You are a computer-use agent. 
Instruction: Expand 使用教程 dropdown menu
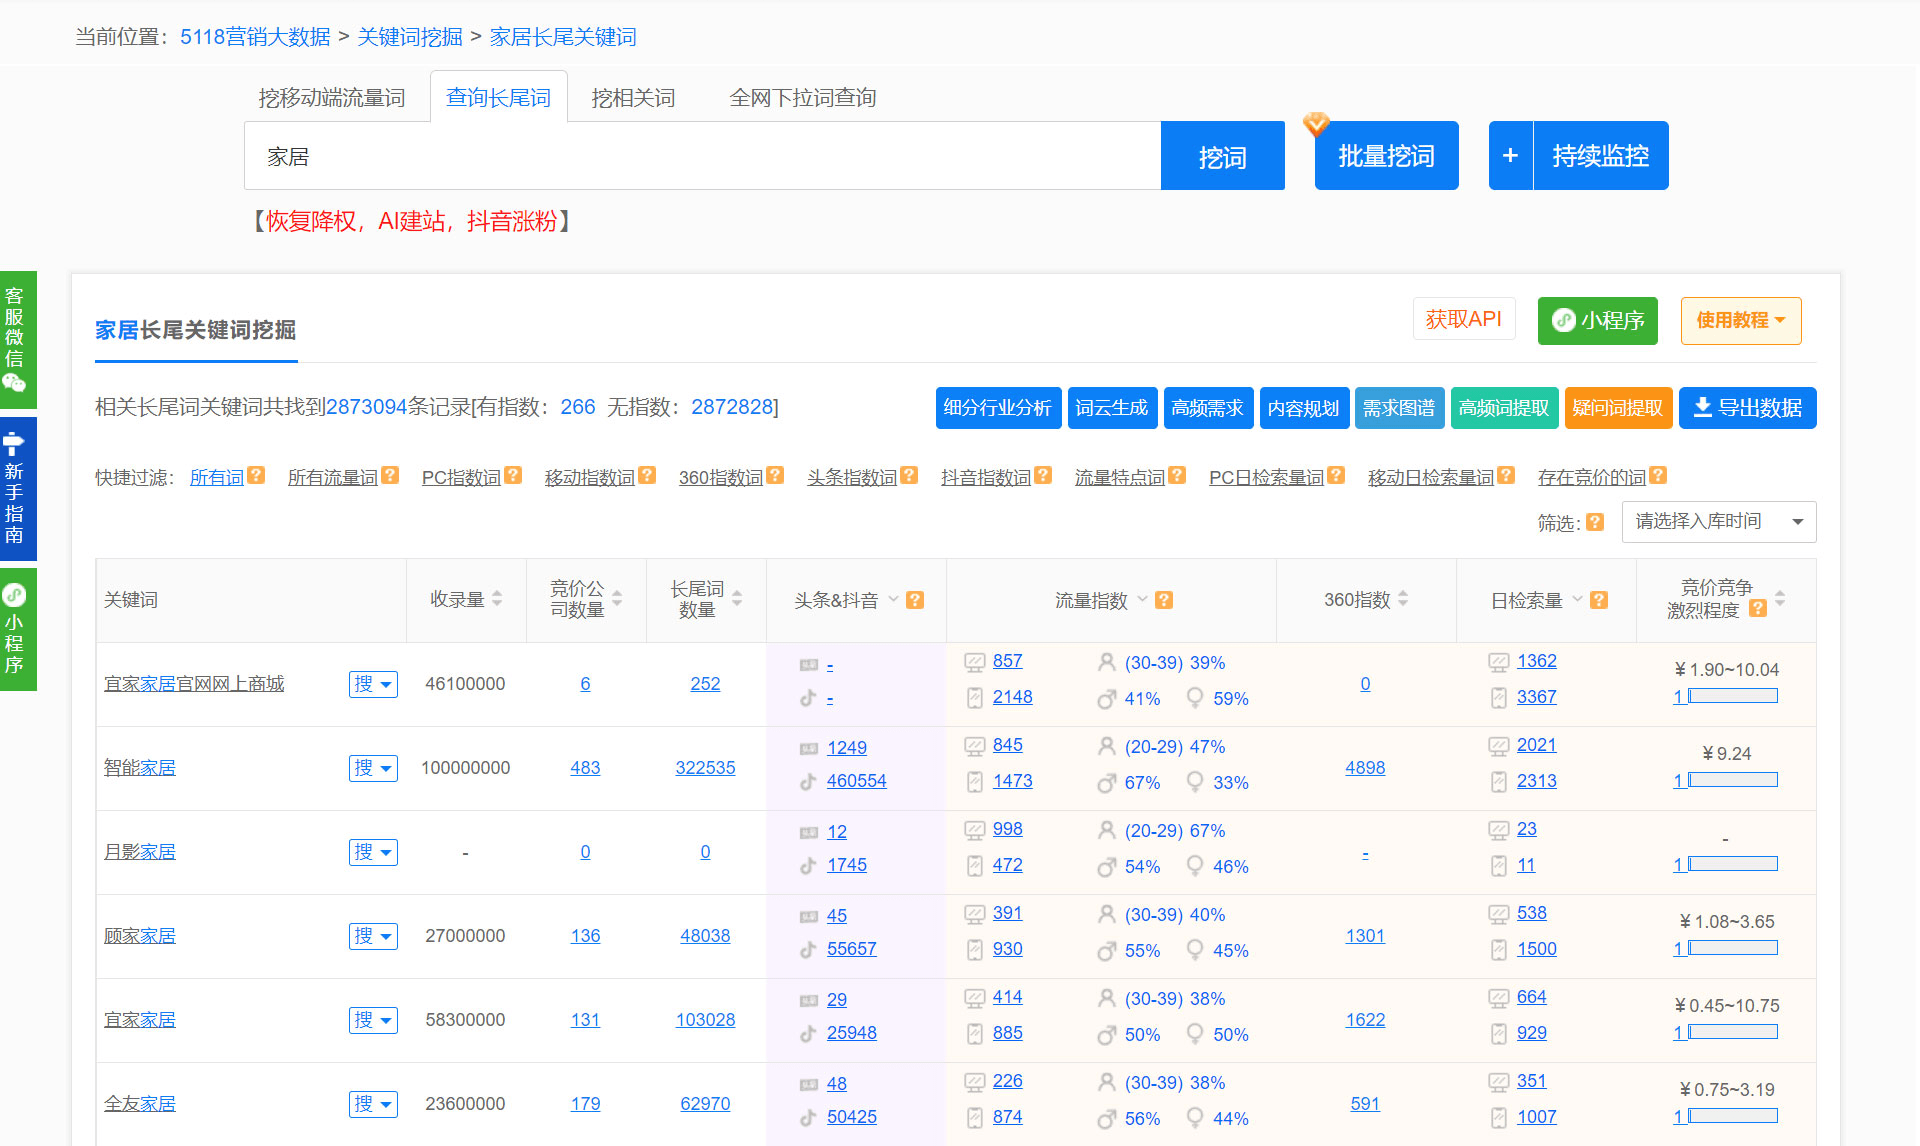click(1740, 320)
